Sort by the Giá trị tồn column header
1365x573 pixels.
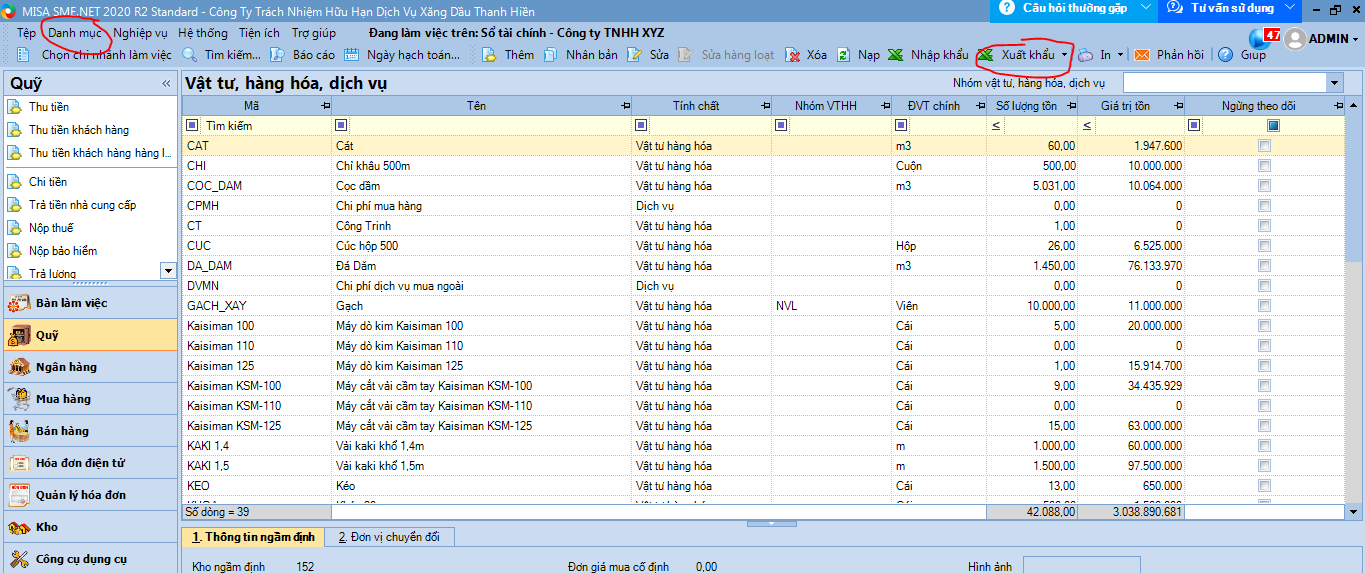coord(1129,105)
